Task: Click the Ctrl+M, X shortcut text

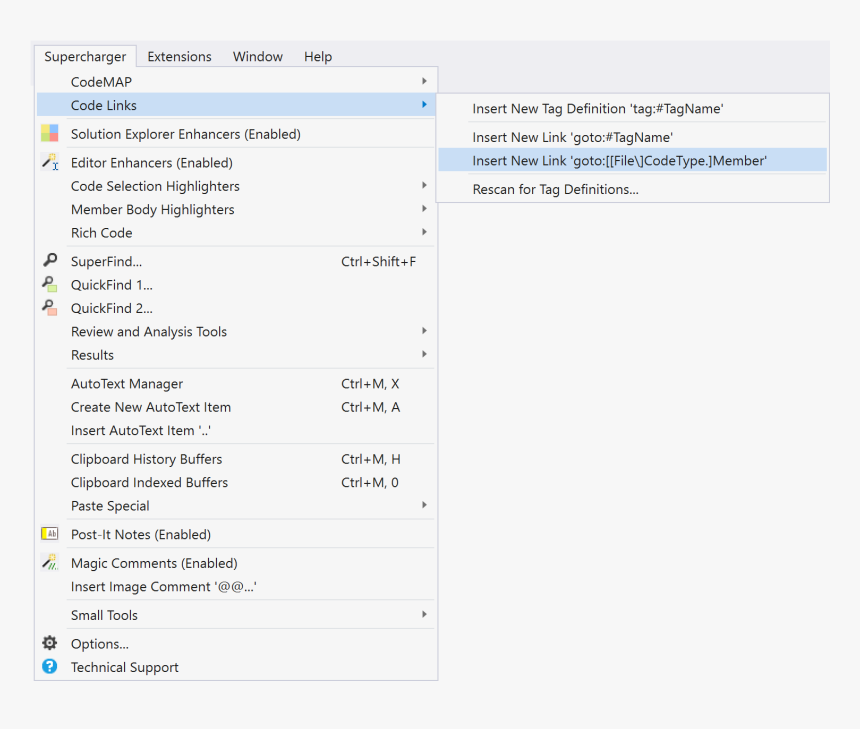Action: tap(370, 383)
